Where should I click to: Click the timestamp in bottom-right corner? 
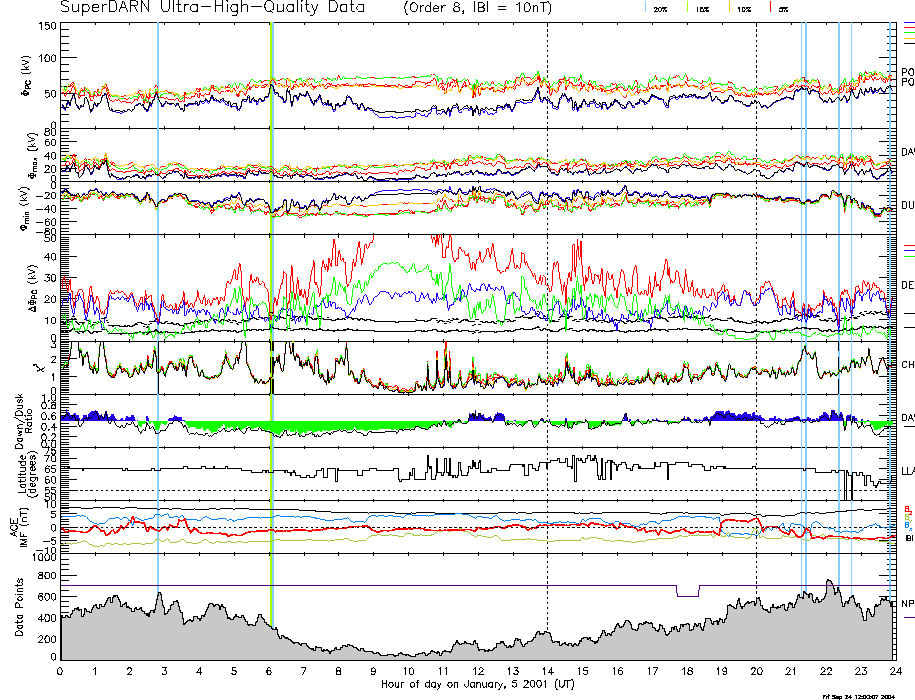(858, 695)
